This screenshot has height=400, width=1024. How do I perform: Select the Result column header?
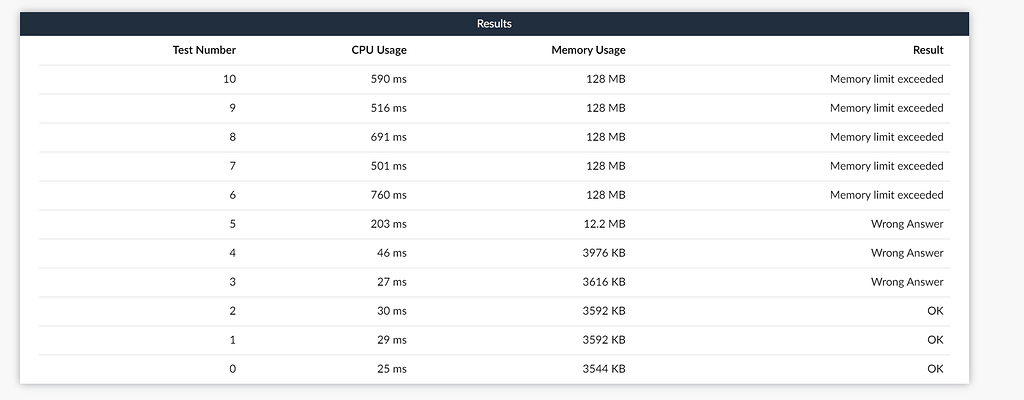coord(928,50)
